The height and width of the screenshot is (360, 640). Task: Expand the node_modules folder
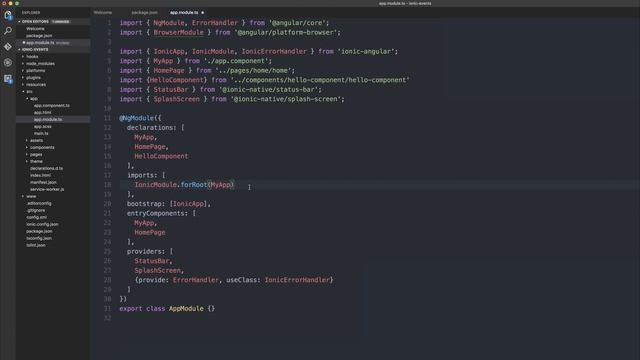click(40, 64)
